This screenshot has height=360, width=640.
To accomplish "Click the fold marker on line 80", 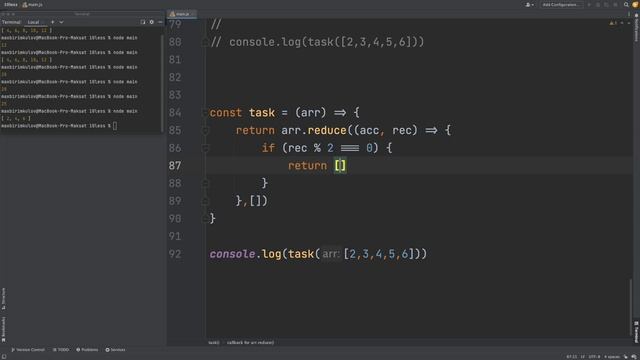I will tap(205, 42).
